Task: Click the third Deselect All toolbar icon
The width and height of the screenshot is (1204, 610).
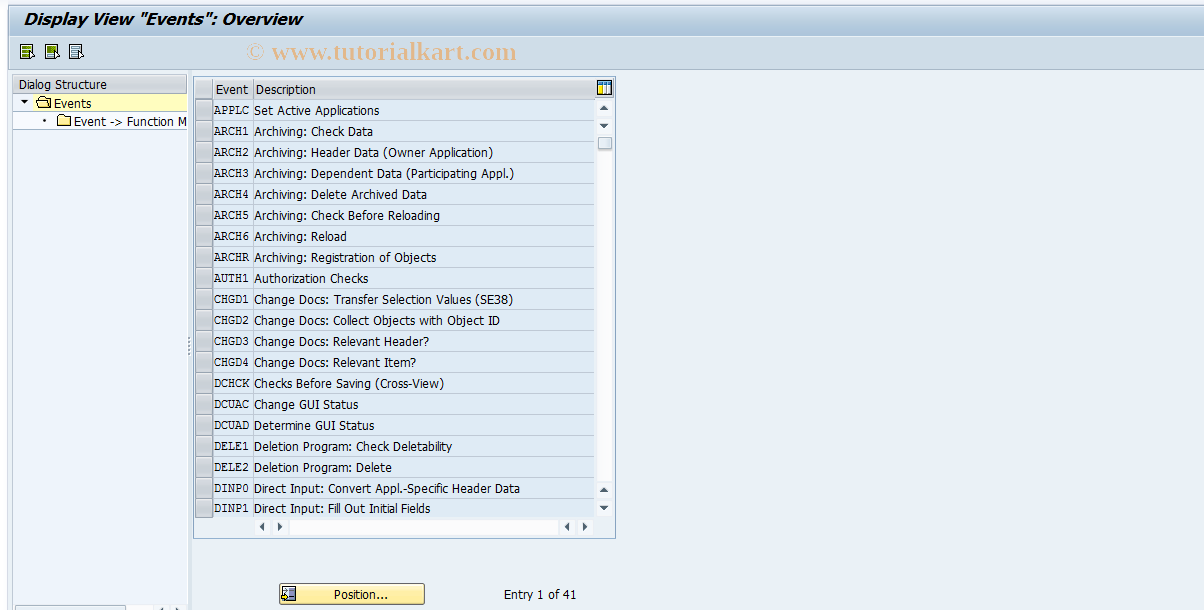Action: [76, 51]
